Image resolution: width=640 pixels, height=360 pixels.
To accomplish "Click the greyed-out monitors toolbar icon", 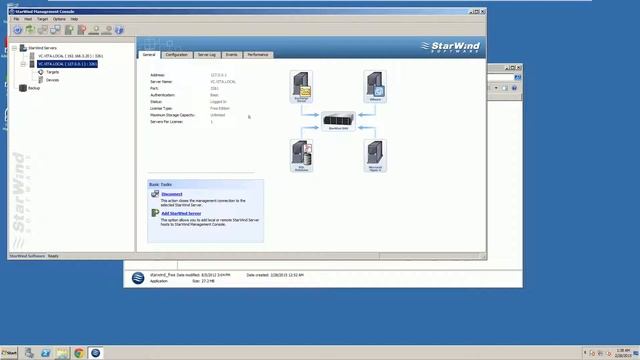I will coord(43,30).
